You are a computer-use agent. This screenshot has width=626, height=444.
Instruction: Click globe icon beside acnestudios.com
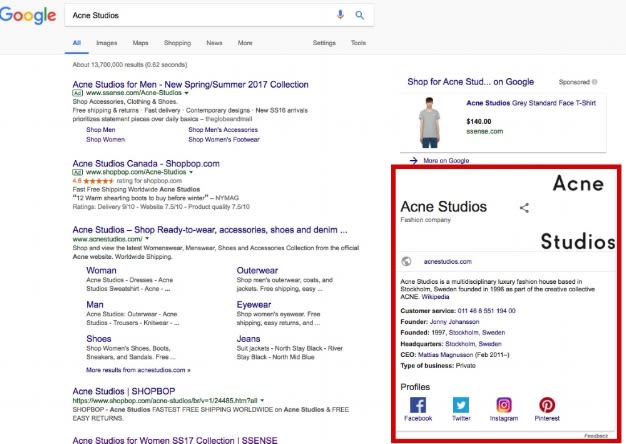(406, 262)
